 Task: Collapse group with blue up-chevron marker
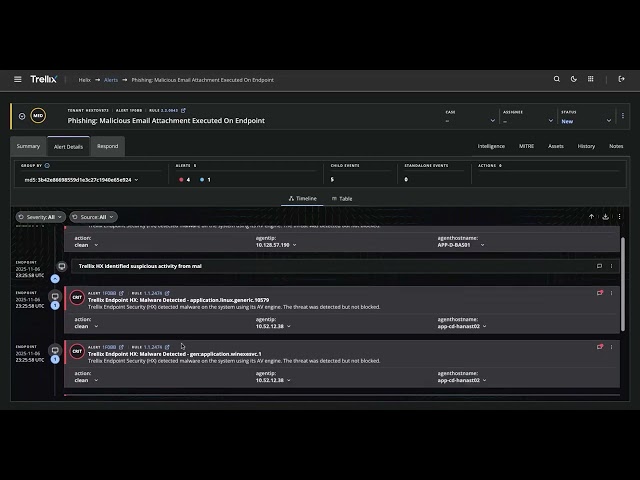click(55, 279)
